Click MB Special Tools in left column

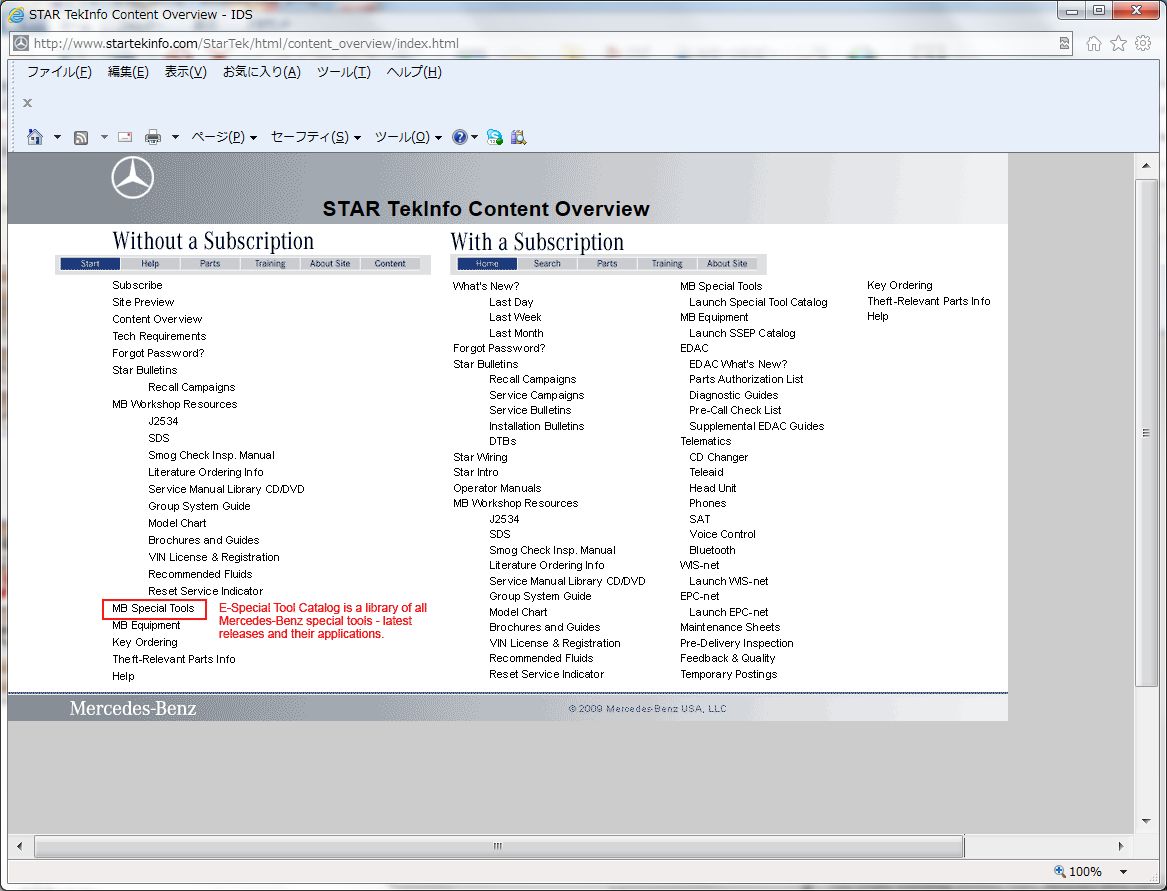coord(153,608)
